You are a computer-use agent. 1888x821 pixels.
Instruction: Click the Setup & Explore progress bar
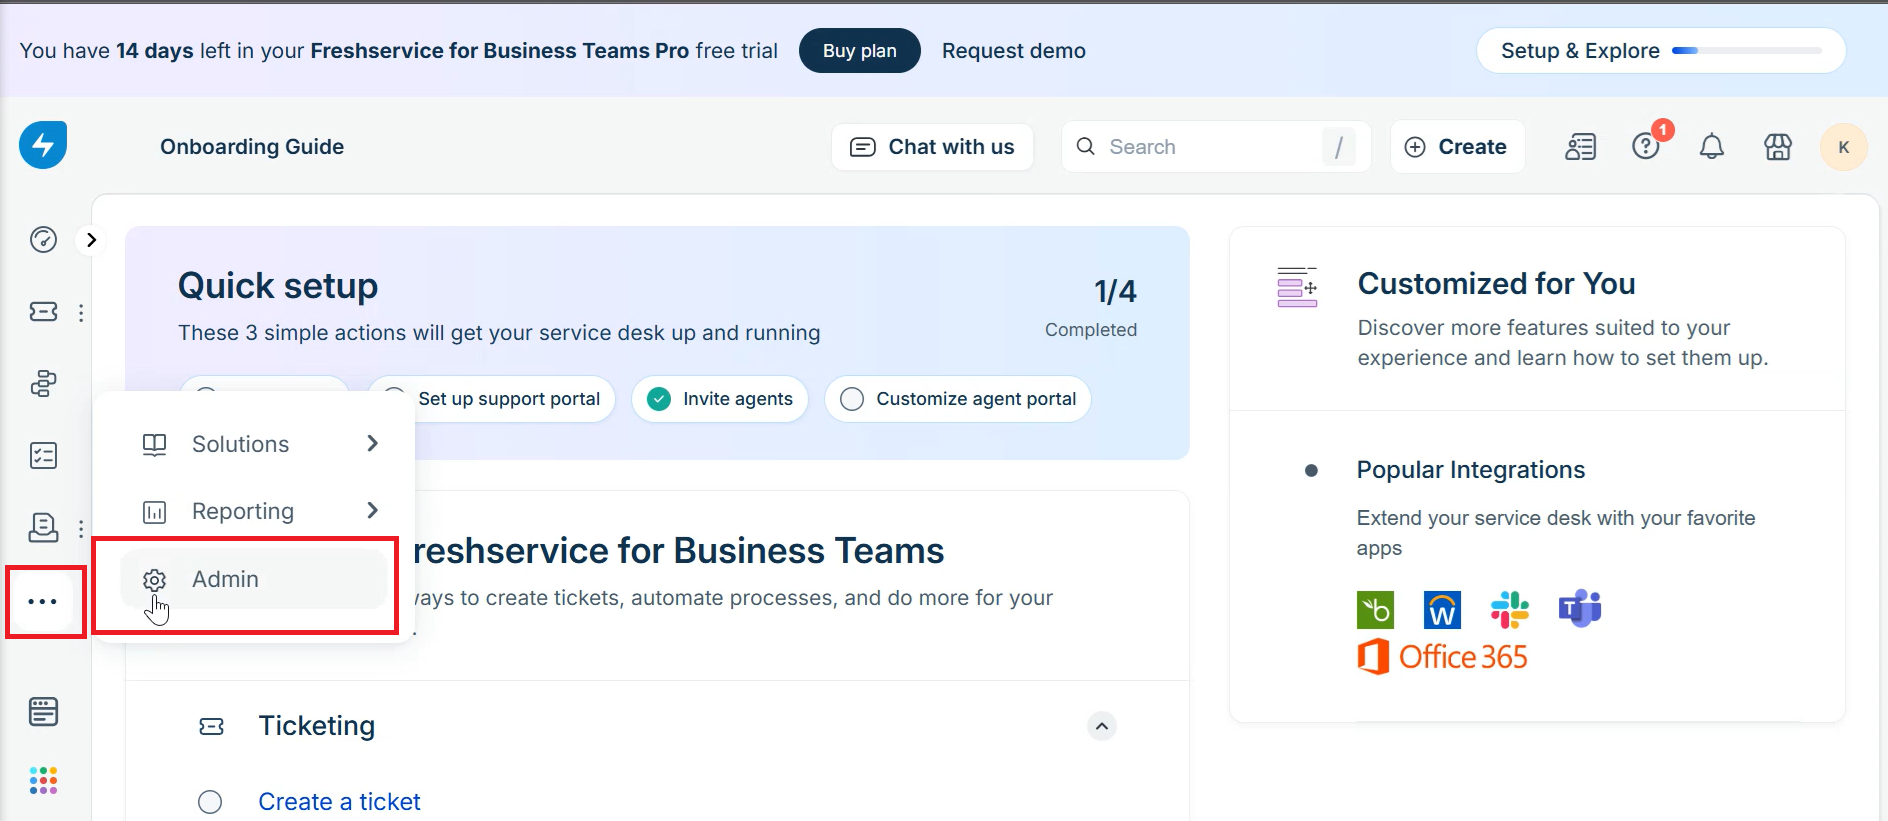coord(1746,51)
